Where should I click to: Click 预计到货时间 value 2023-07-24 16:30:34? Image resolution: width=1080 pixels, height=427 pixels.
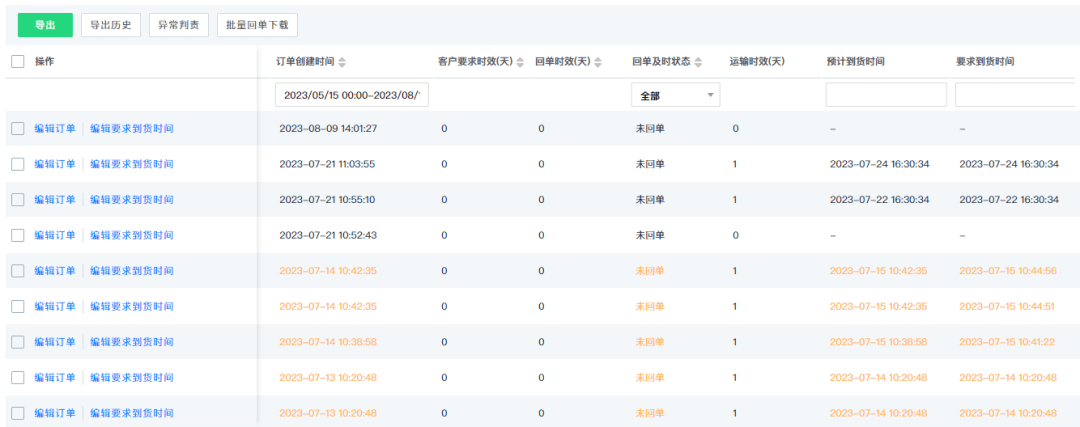[x=880, y=164]
